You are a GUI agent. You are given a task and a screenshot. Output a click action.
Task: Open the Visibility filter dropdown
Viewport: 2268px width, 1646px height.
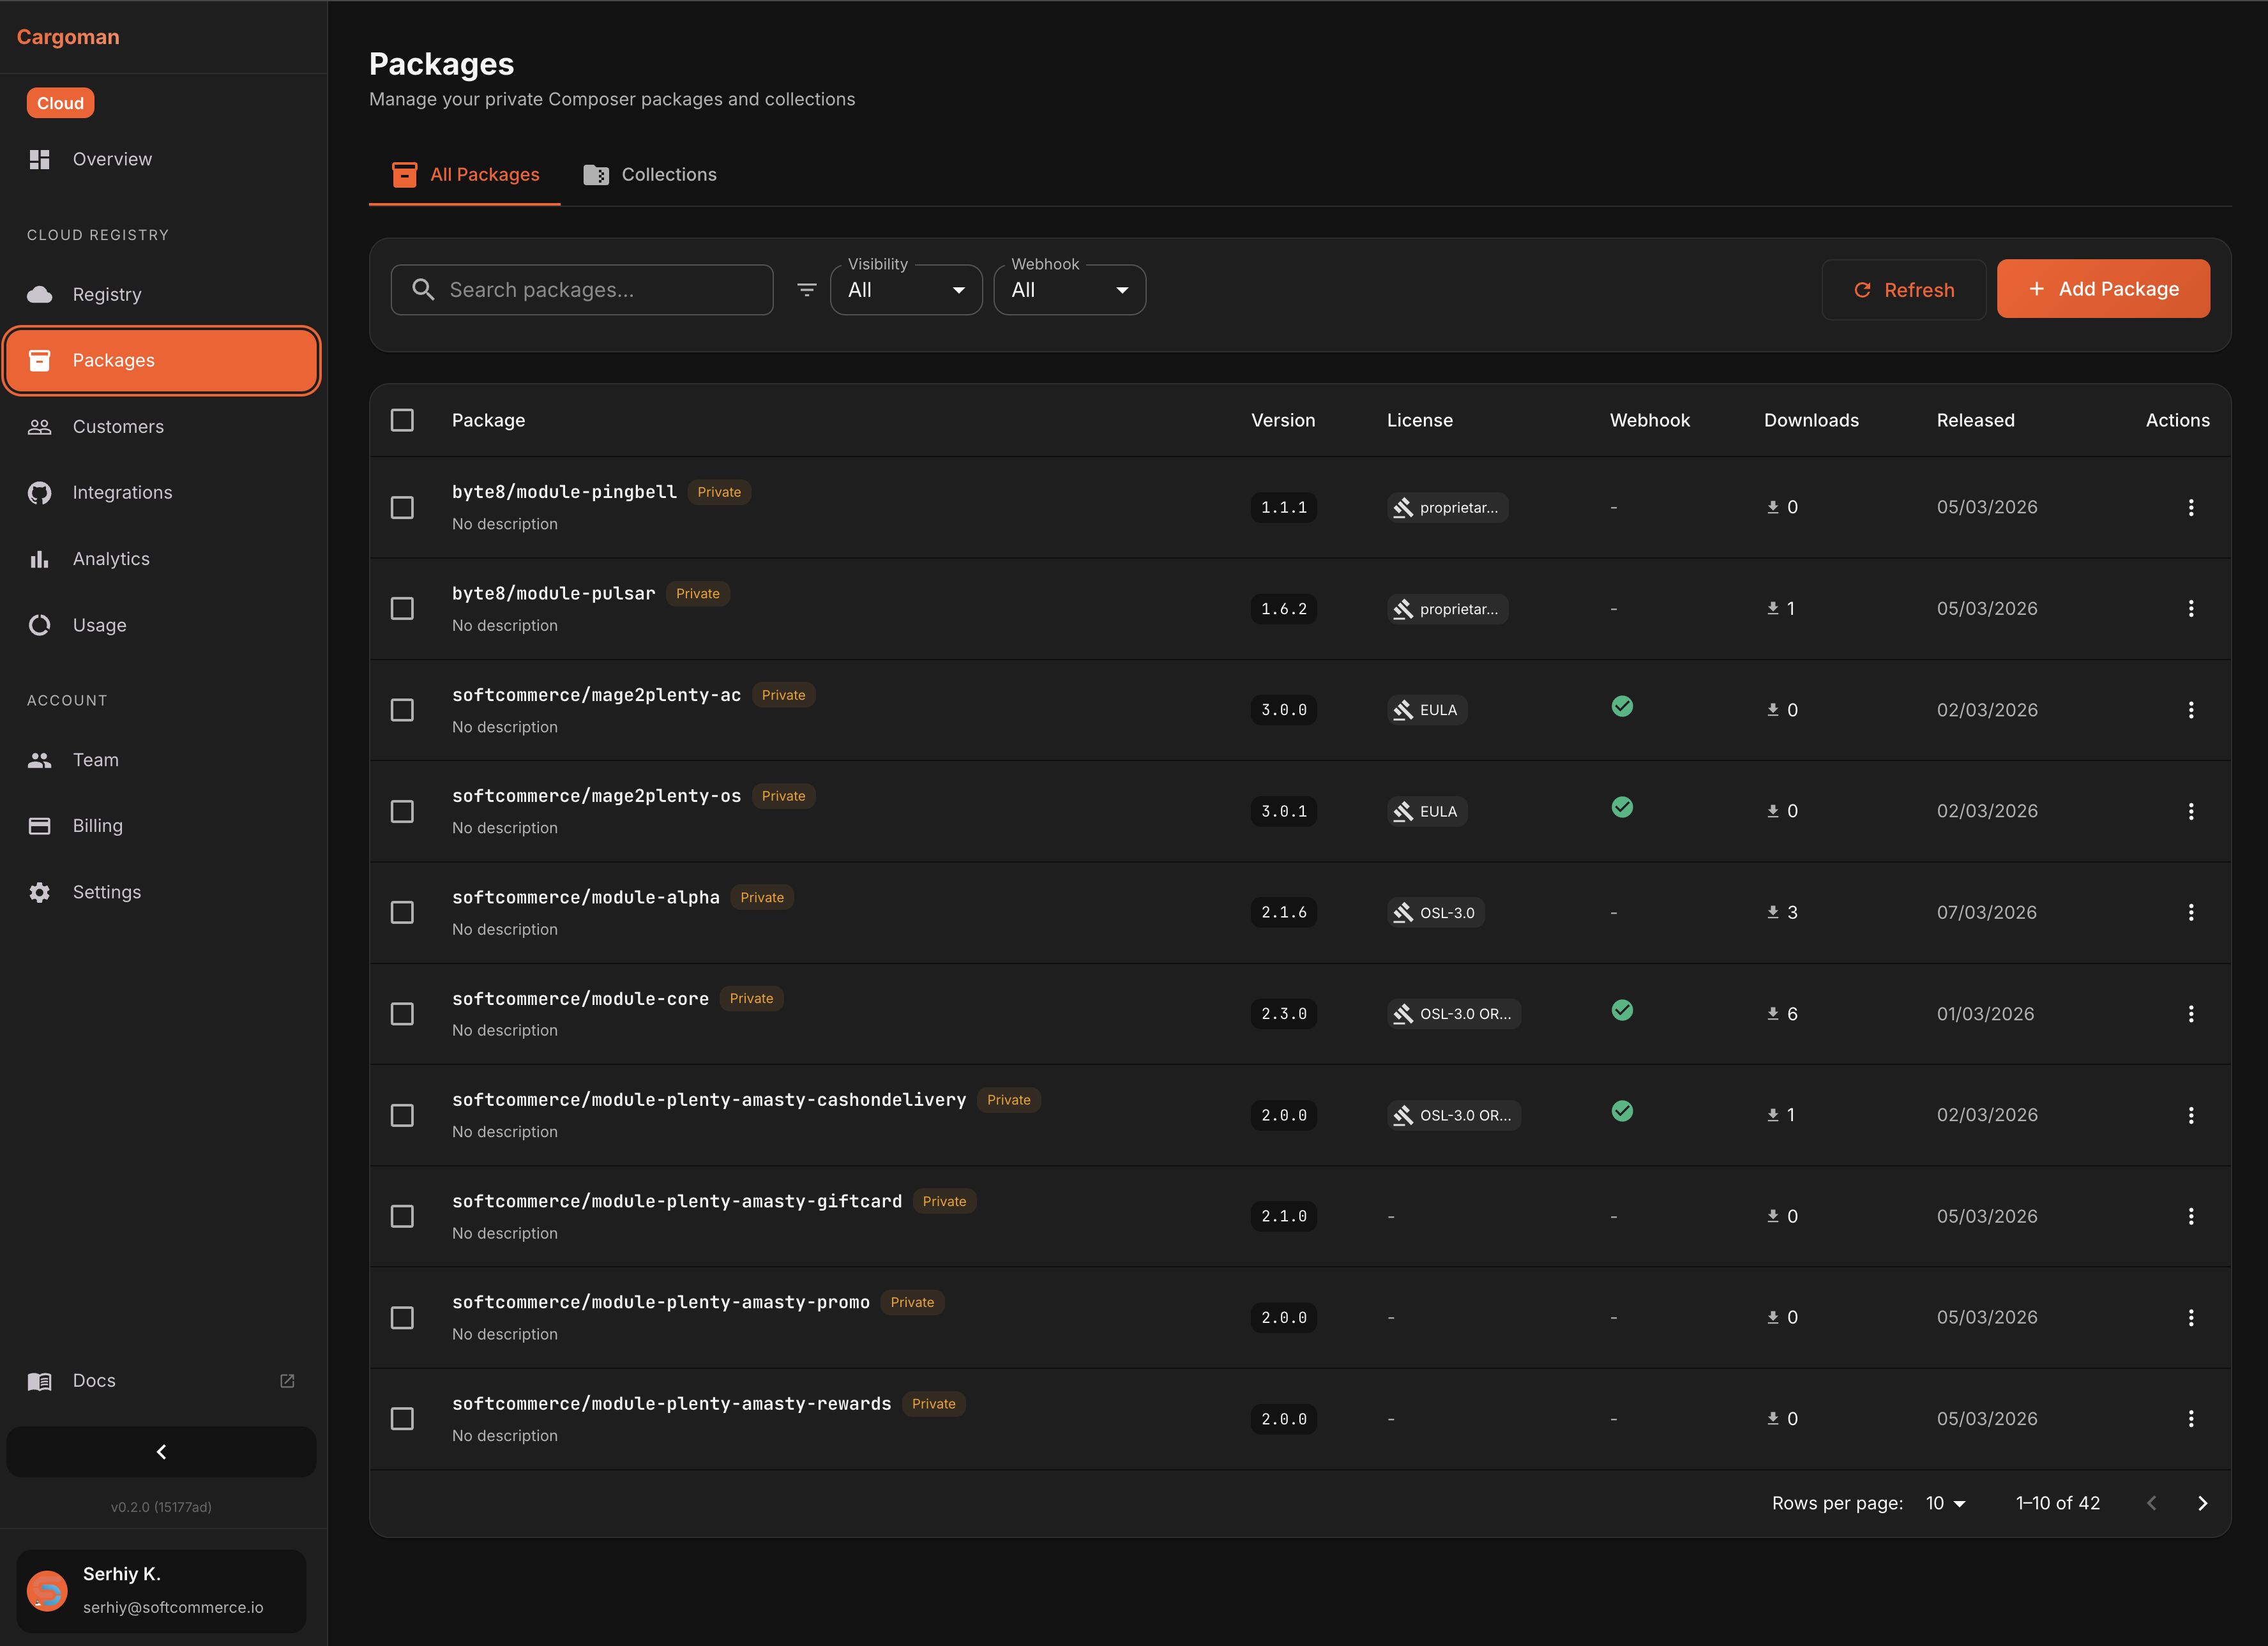coord(905,289)
